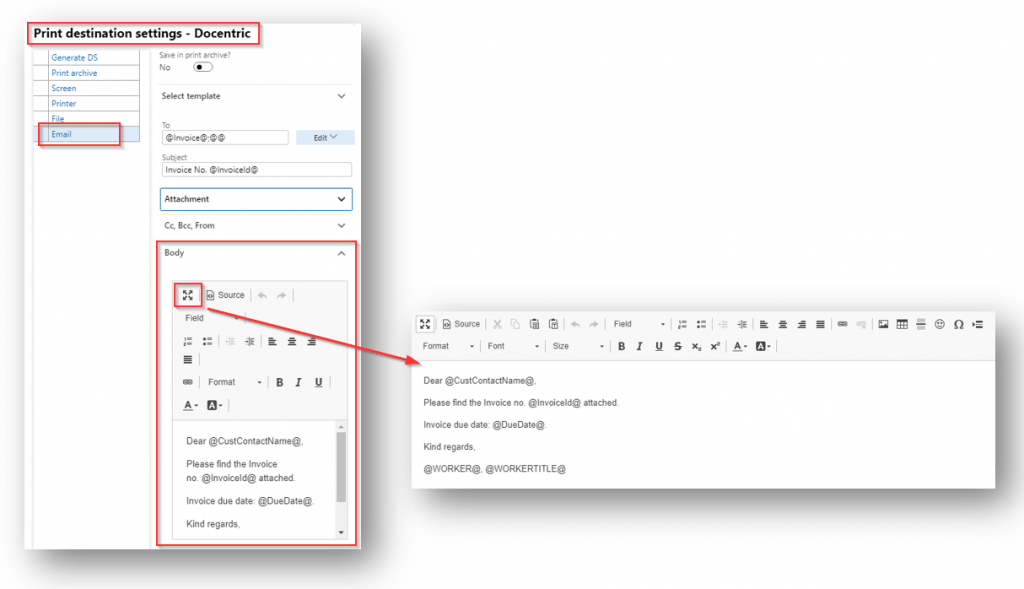Open Field dropdown in expanded editor
Image resolution: width=1024 pixels, height=589 pixels.
pyautogui.click(x=639, y=324)
